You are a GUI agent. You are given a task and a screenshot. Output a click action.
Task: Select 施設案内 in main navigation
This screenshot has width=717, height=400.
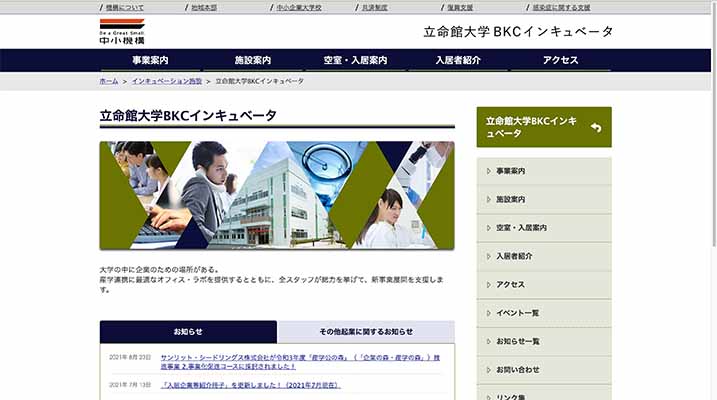pos(252,60)
